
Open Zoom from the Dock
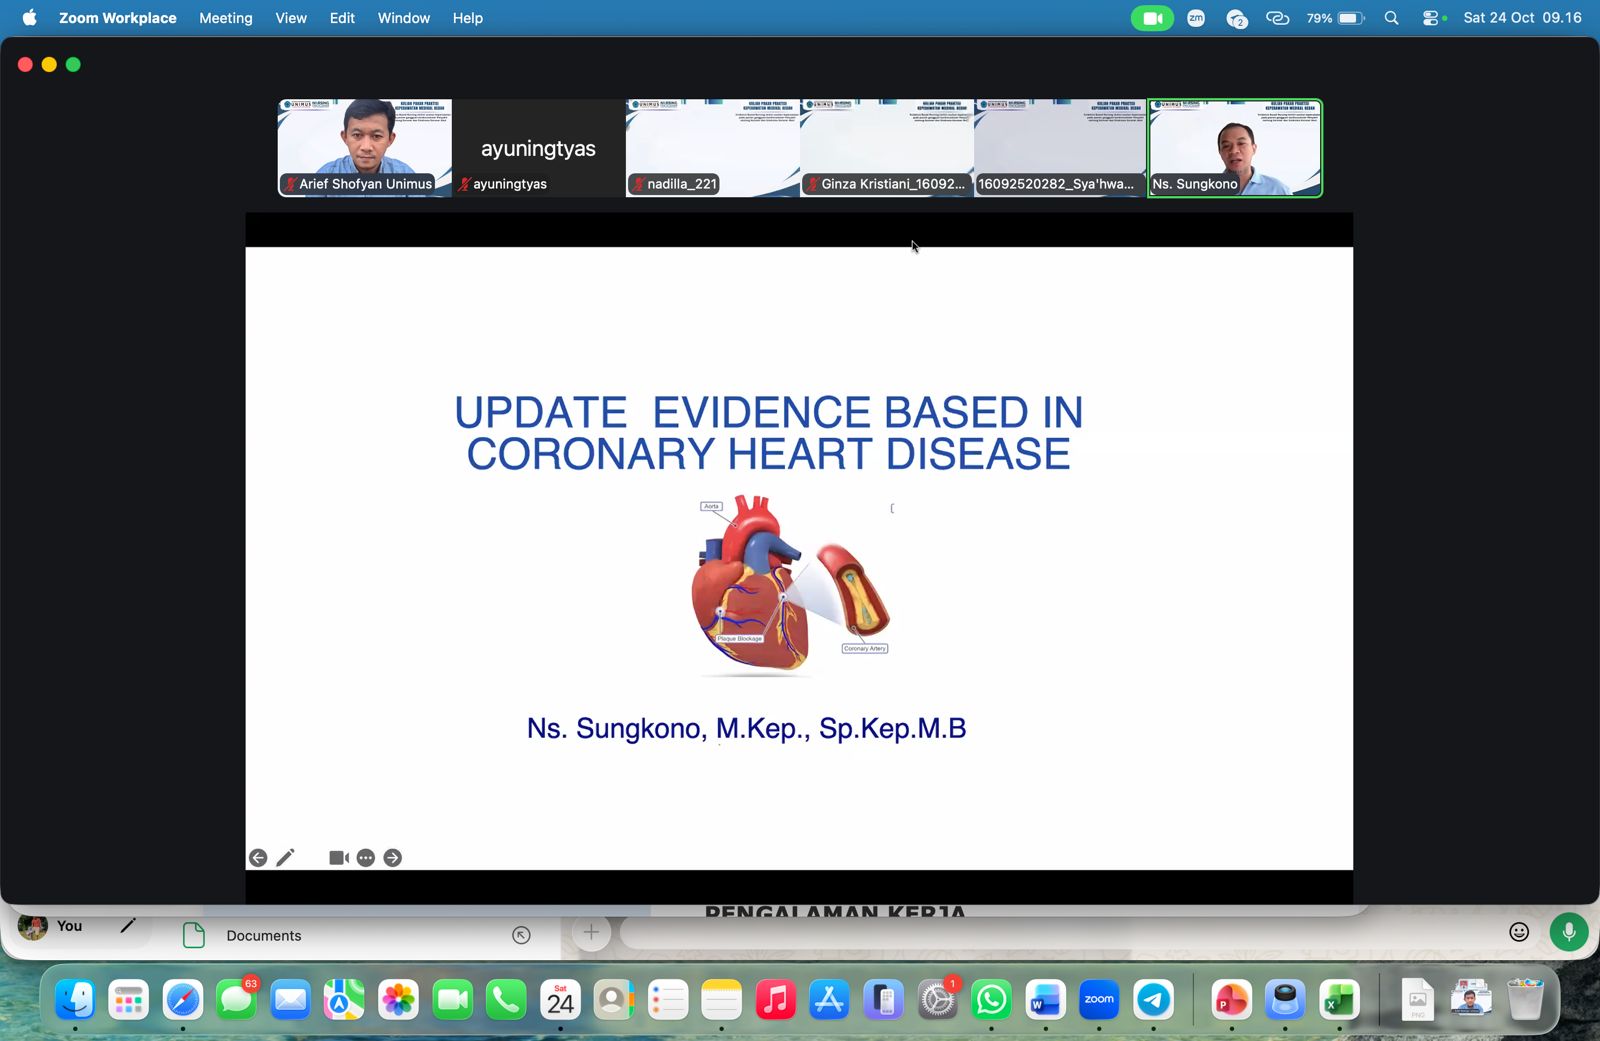point(1099,1000)
